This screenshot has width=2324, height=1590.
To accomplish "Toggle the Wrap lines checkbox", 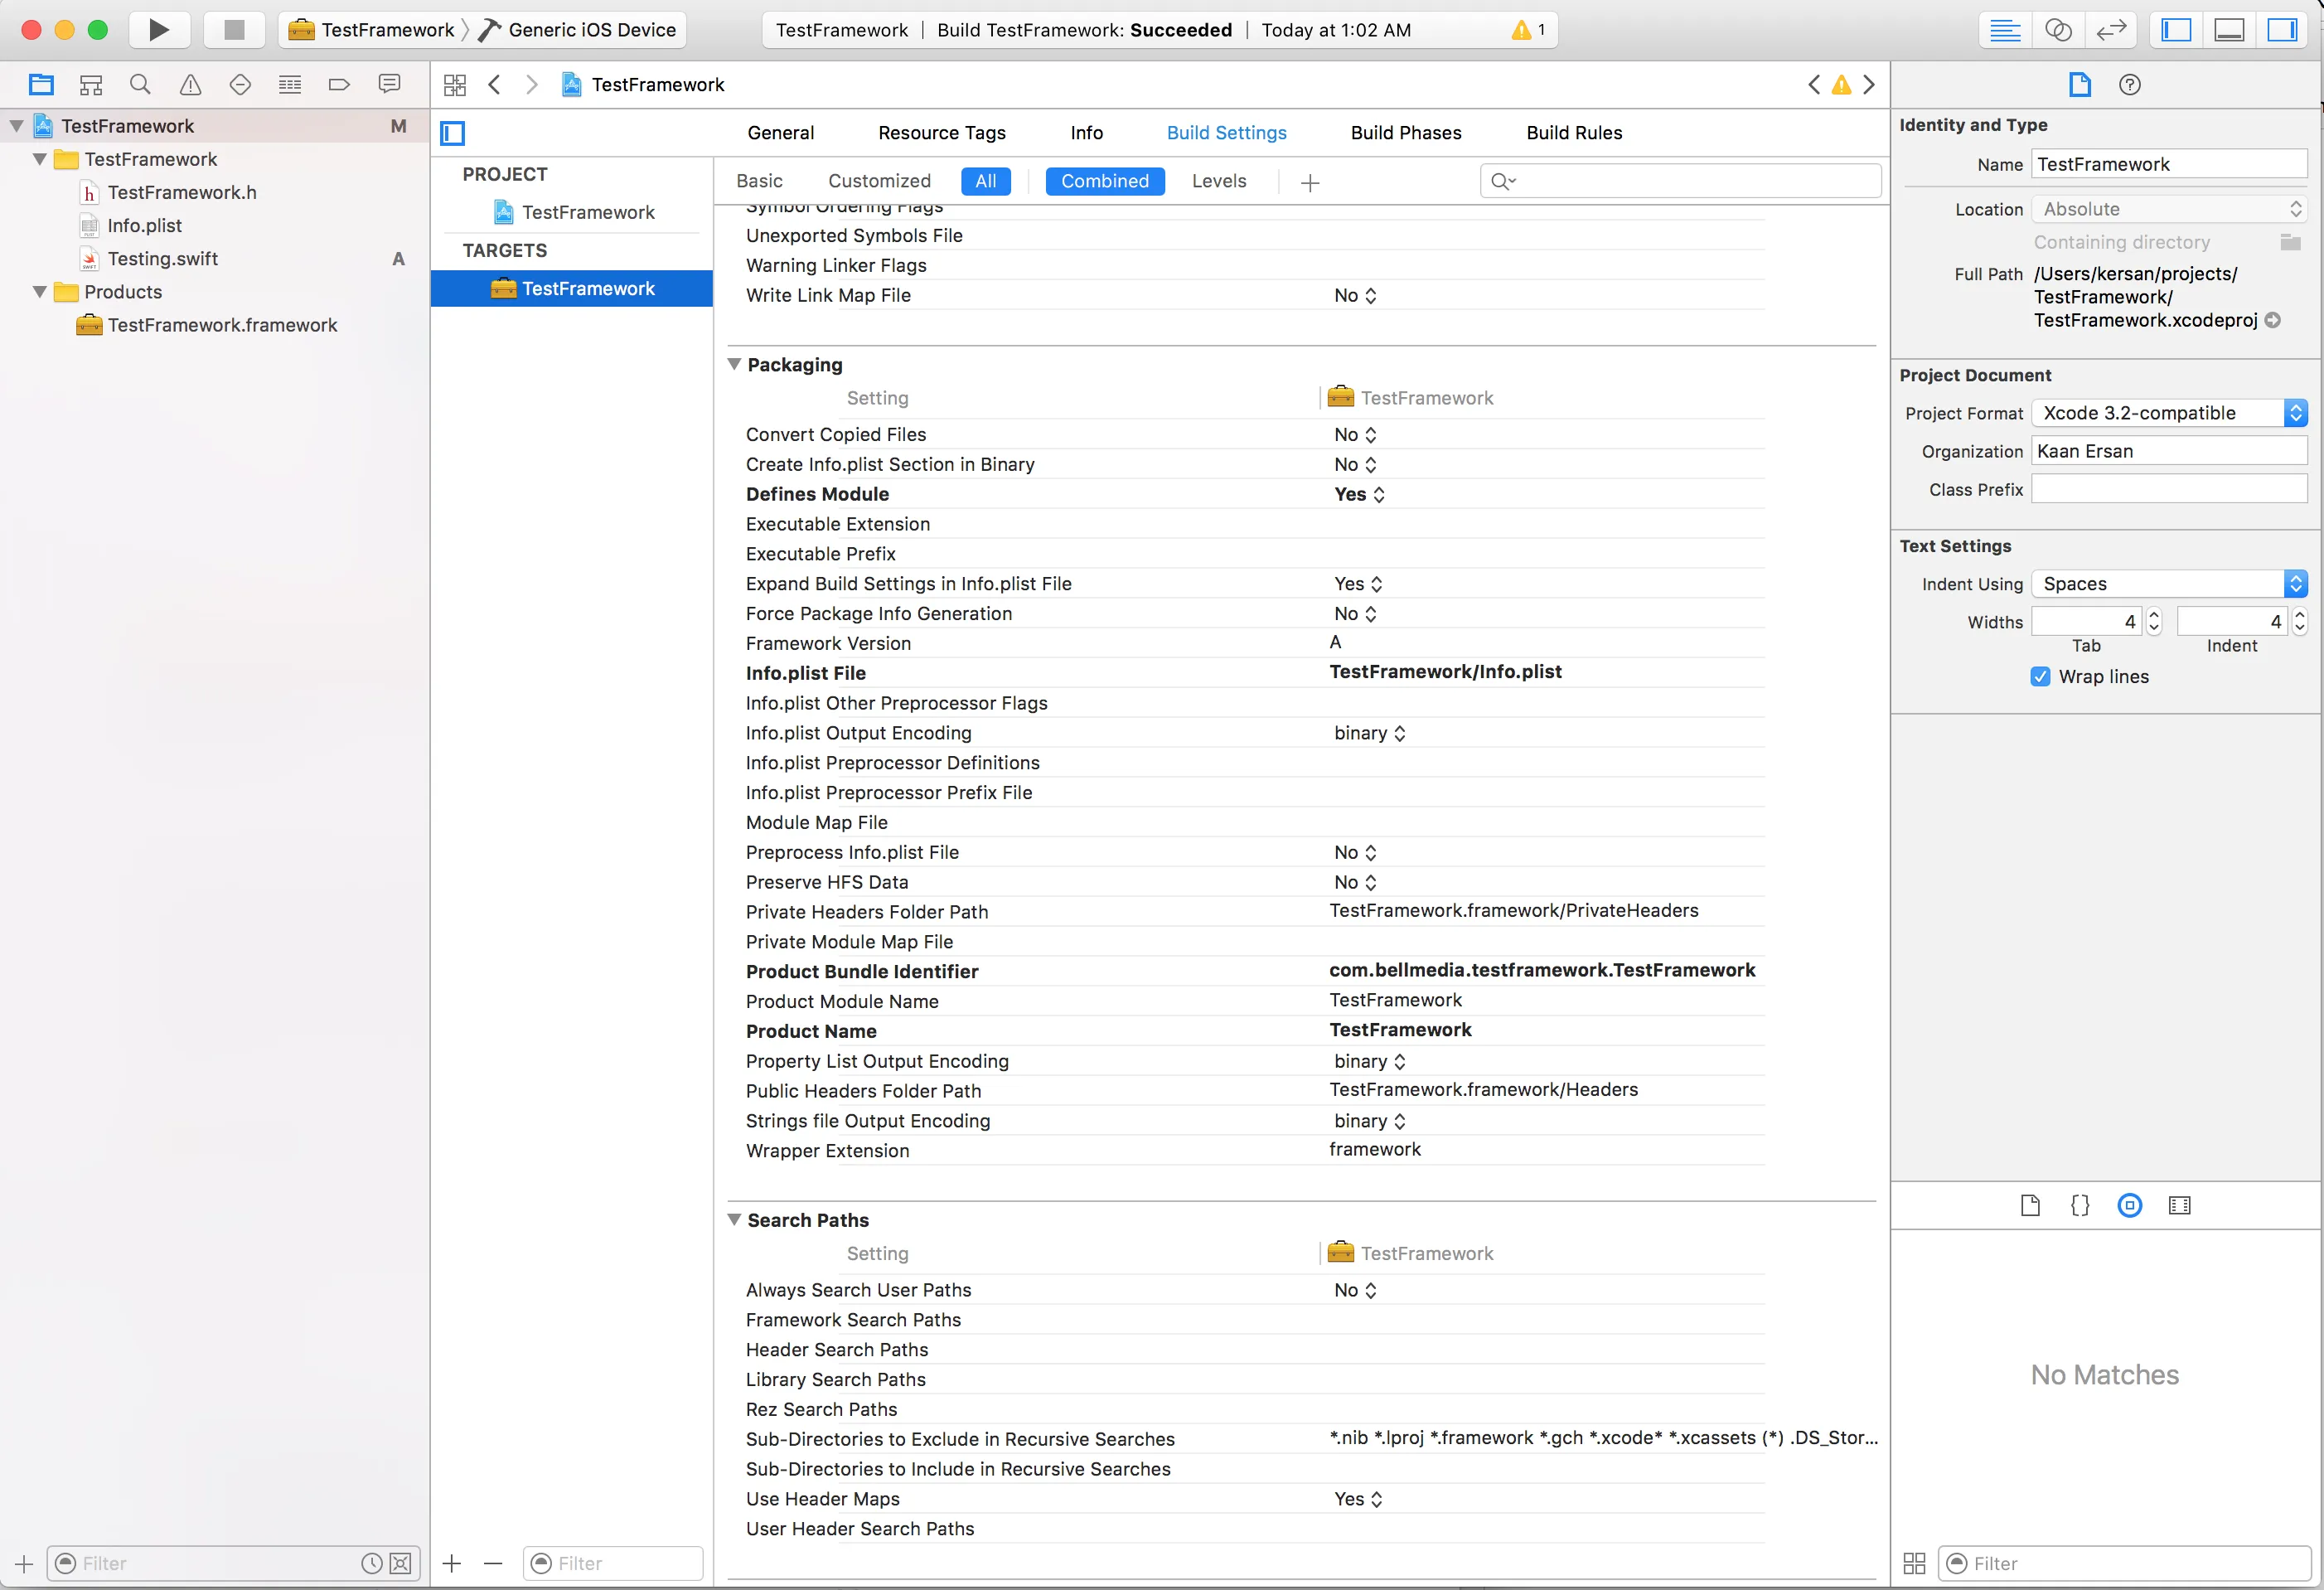I will [x=2040, y=677].
